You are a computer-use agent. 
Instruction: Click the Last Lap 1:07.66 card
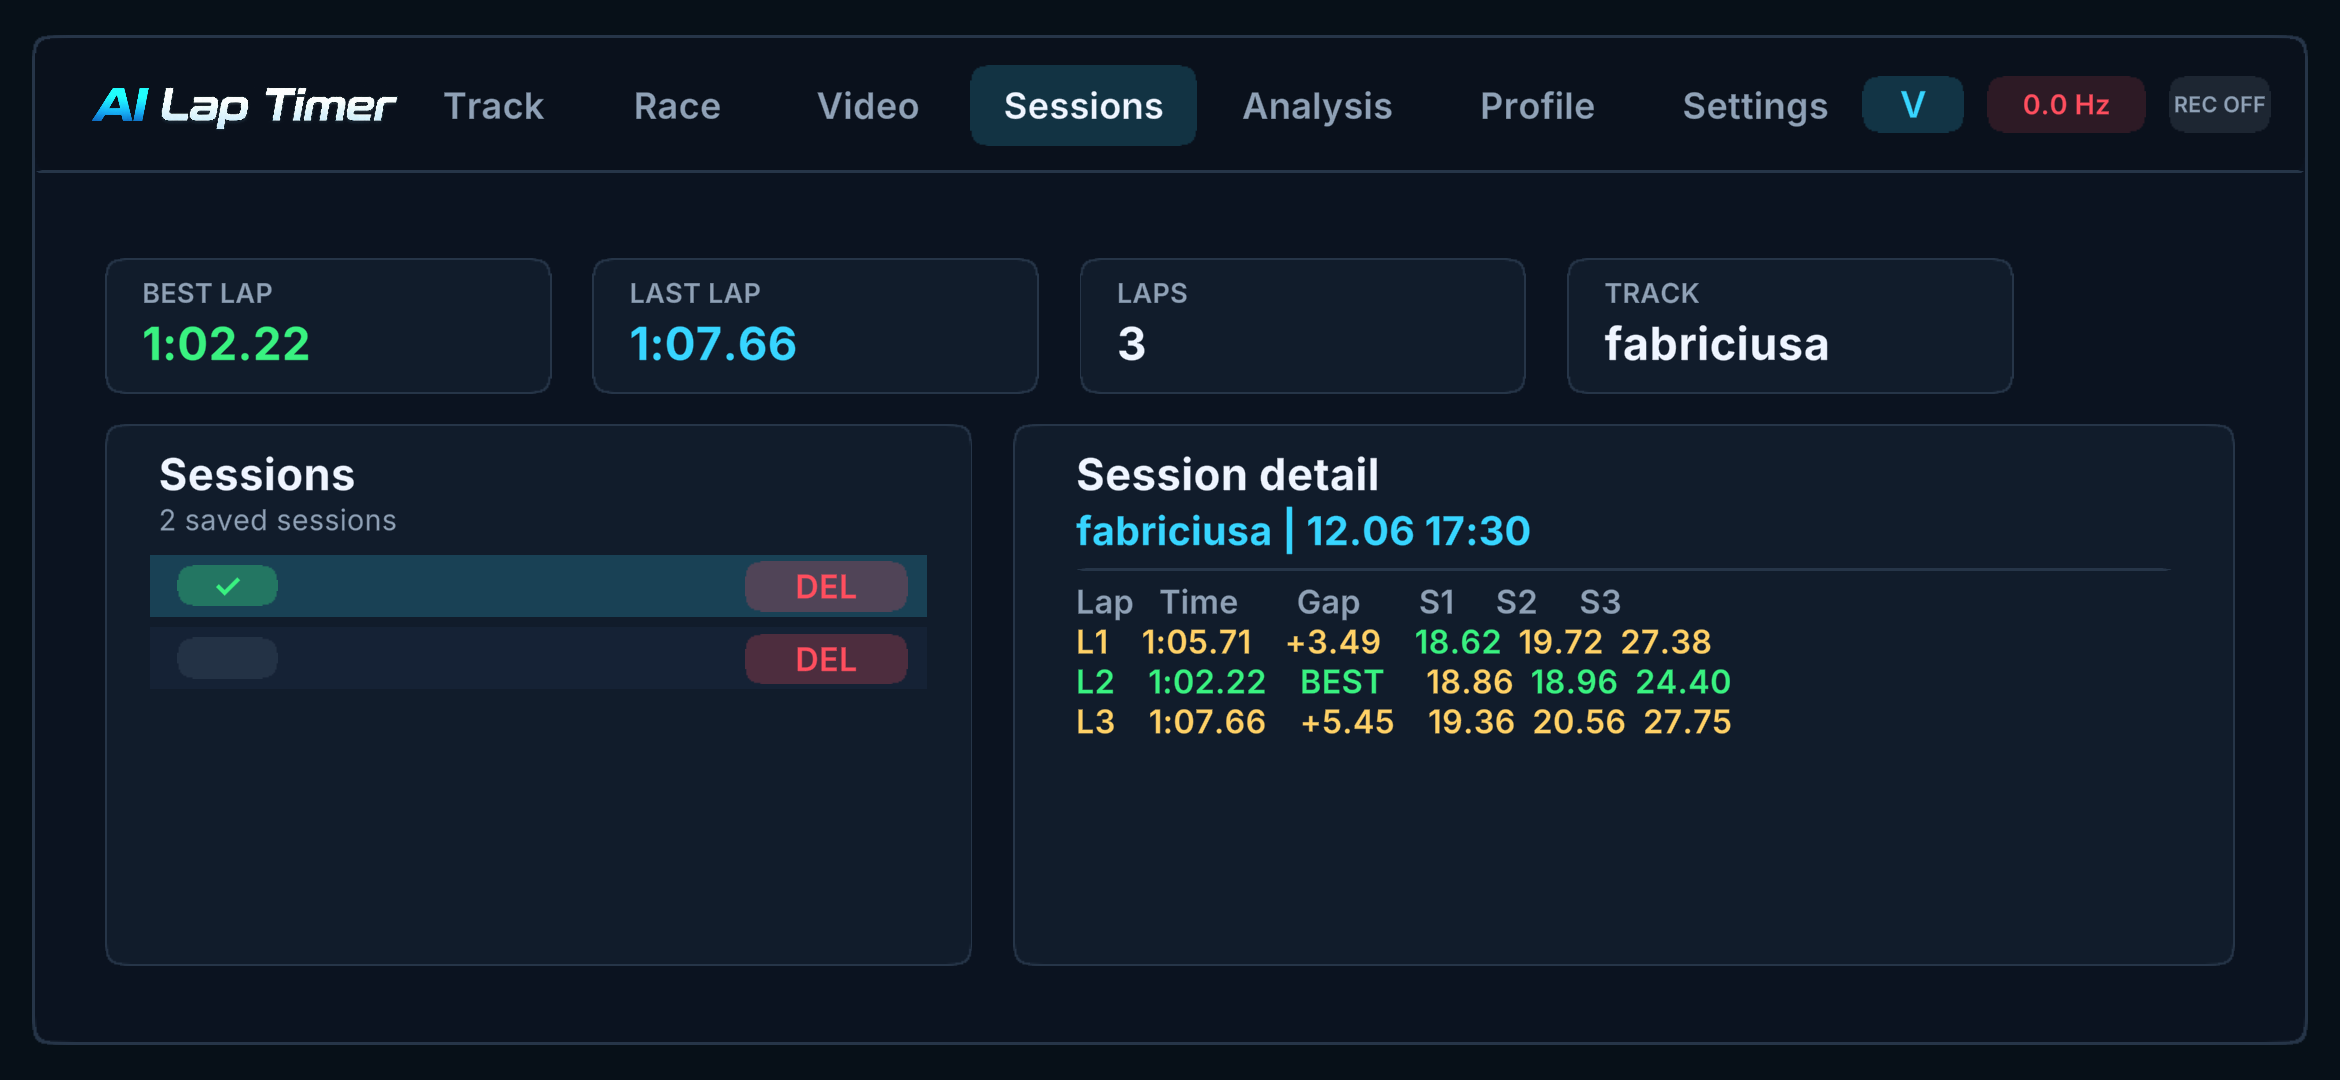[815, 326]
